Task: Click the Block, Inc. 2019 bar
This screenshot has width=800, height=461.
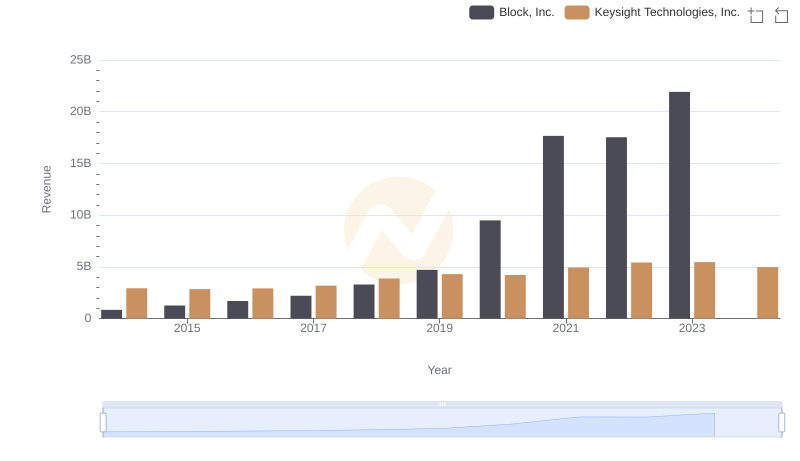Action: pyautogui.click(x=427, y=294)
